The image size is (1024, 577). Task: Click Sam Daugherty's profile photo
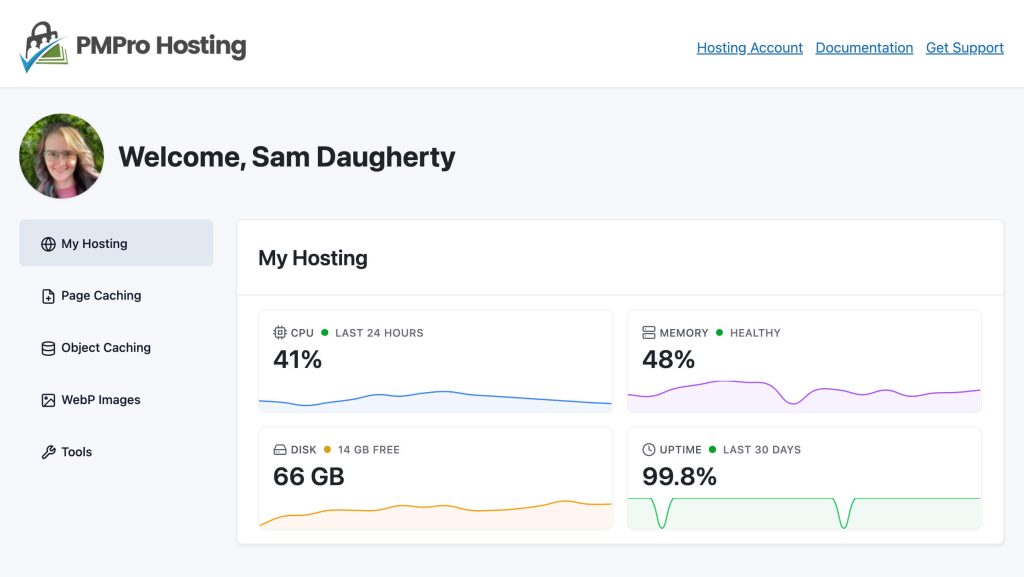point(61,156)
